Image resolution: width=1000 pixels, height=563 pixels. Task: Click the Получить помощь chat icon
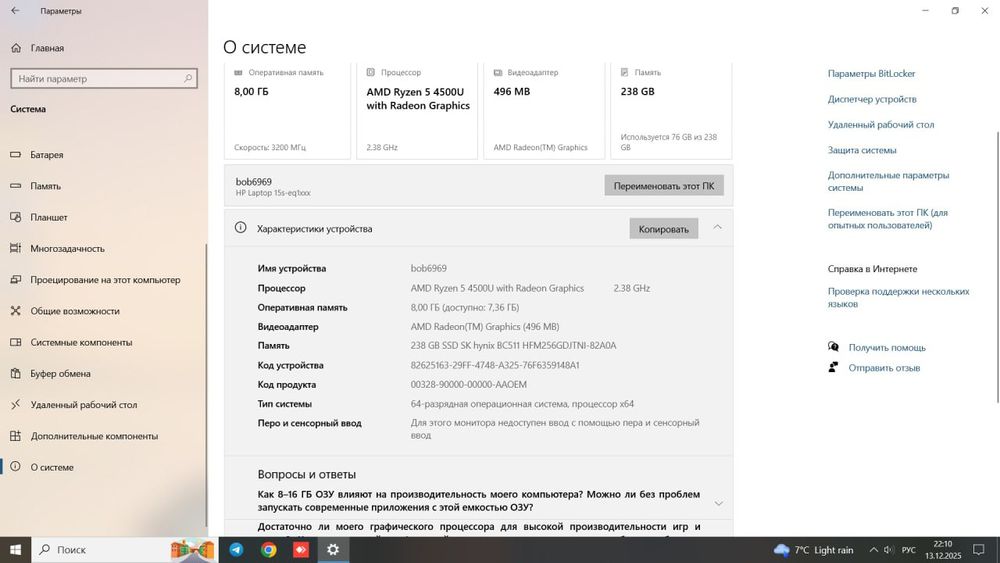point(833,347)
